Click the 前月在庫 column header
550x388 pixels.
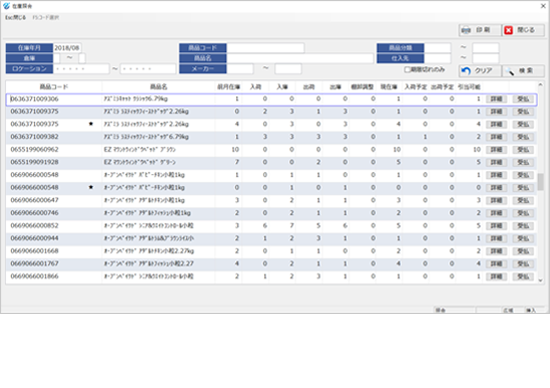pos(229,87)
